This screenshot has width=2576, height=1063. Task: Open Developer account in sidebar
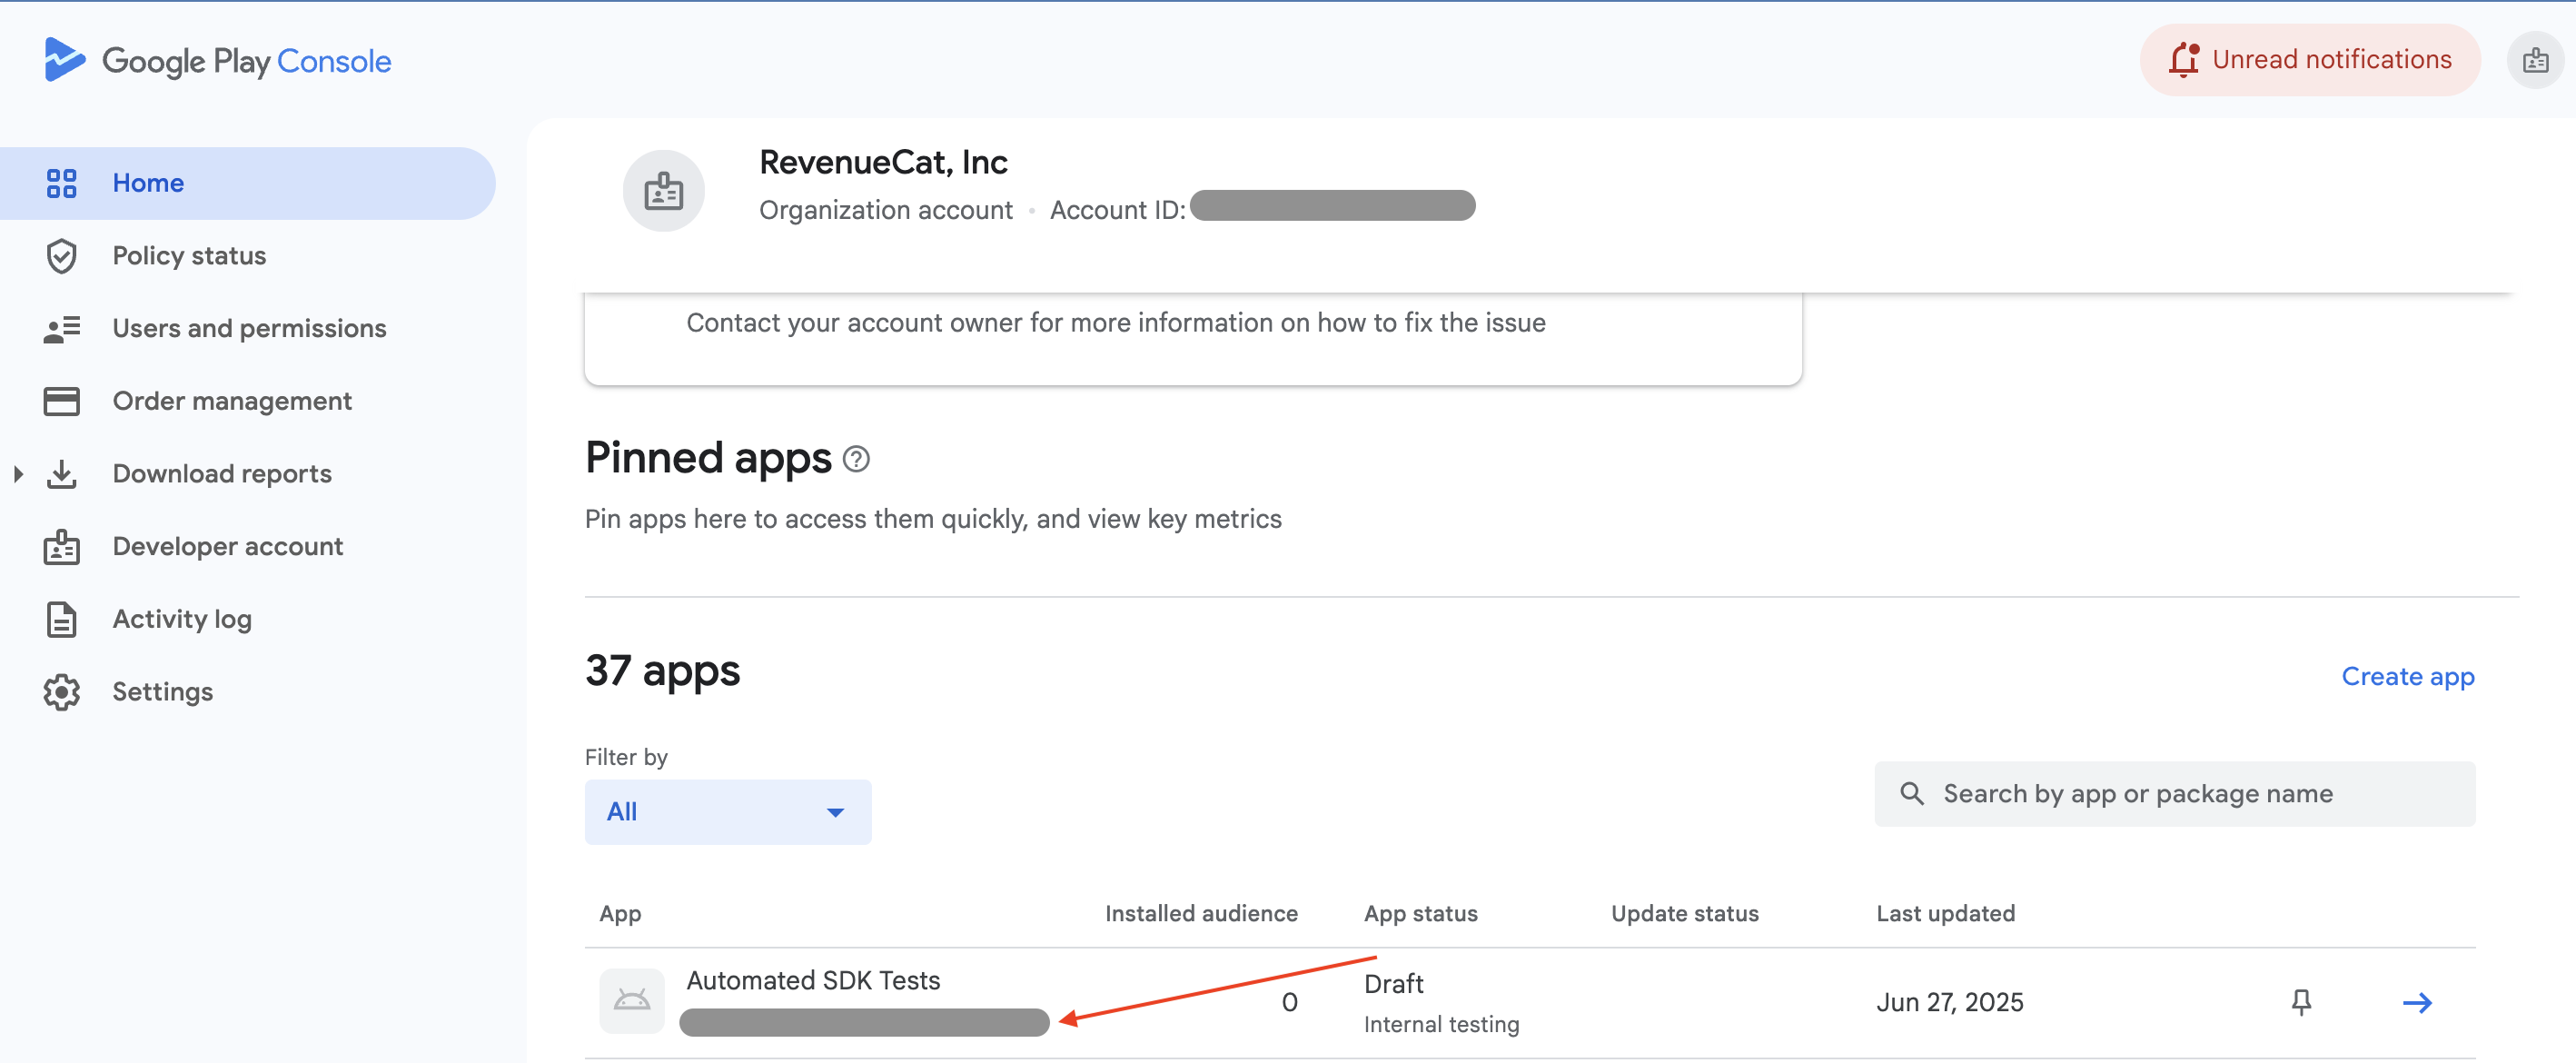pyautogui.click(x=227, y=547)
